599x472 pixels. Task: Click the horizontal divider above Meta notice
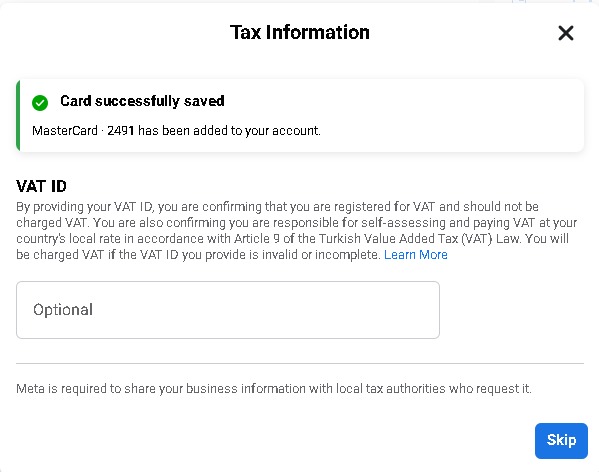click(x=300, y=364)
